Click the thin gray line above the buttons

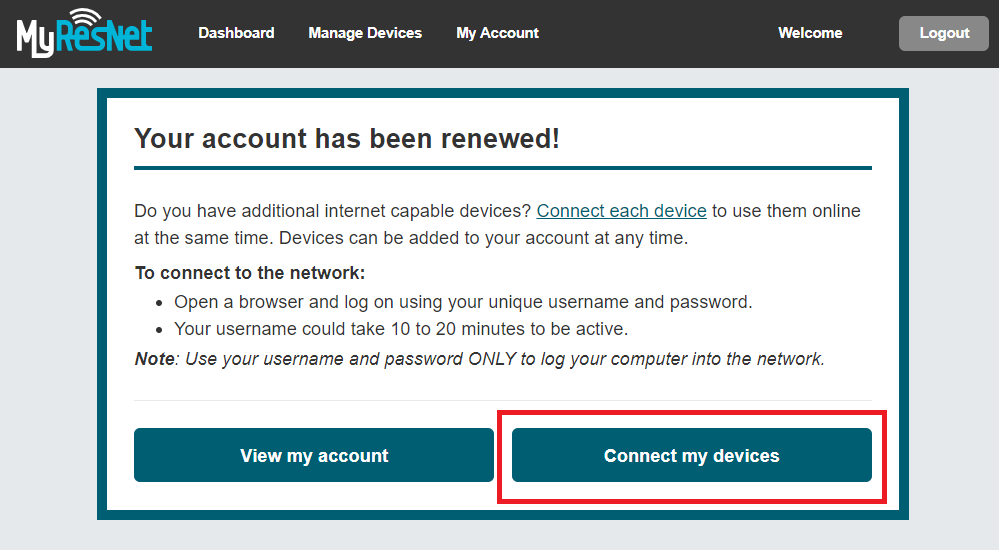point(503,400)
